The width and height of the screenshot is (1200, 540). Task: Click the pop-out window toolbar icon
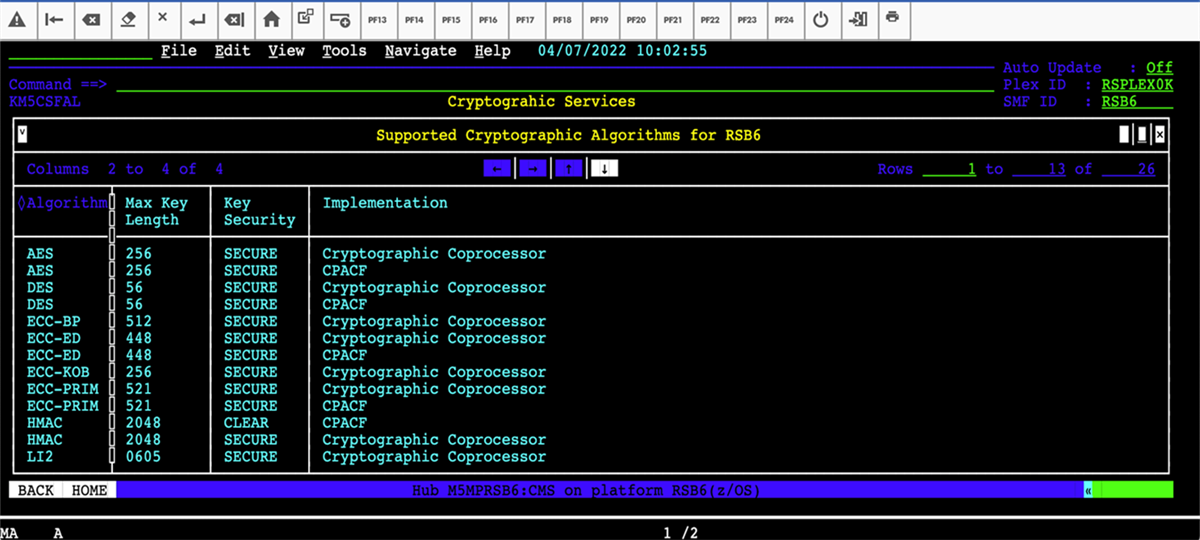click(306, 19)
